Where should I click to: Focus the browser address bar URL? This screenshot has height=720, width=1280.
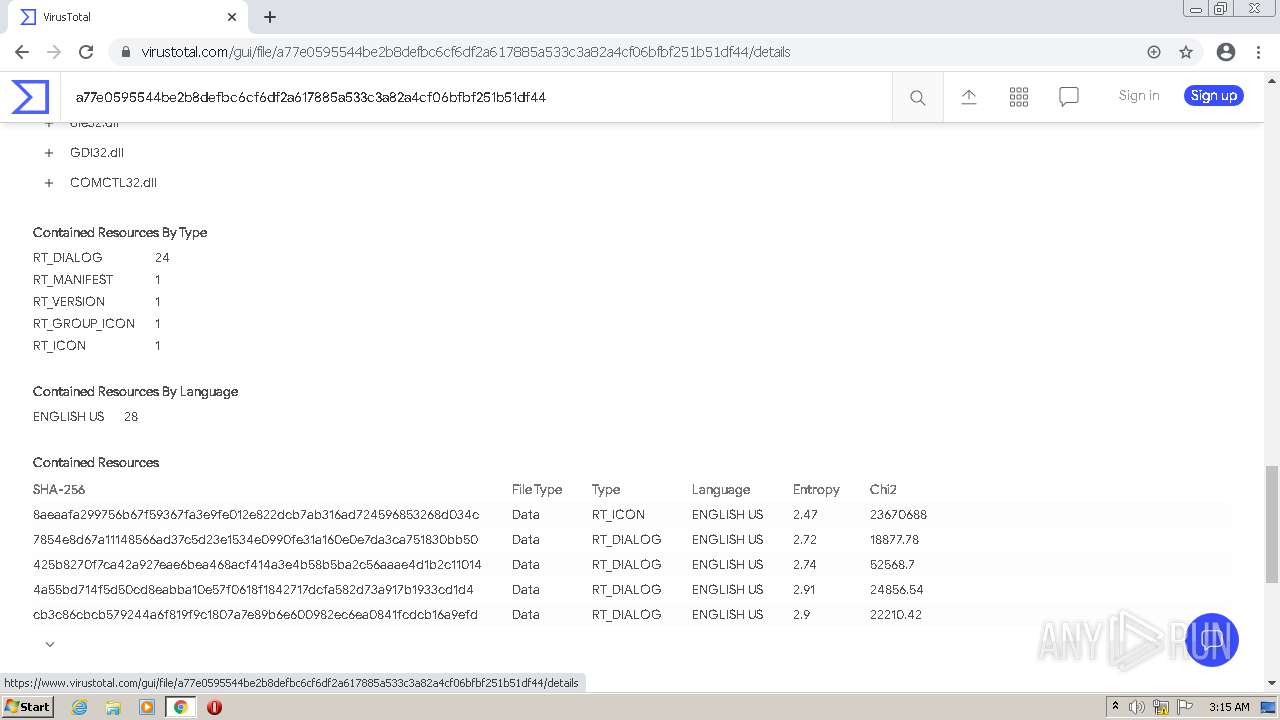[466, 52]
